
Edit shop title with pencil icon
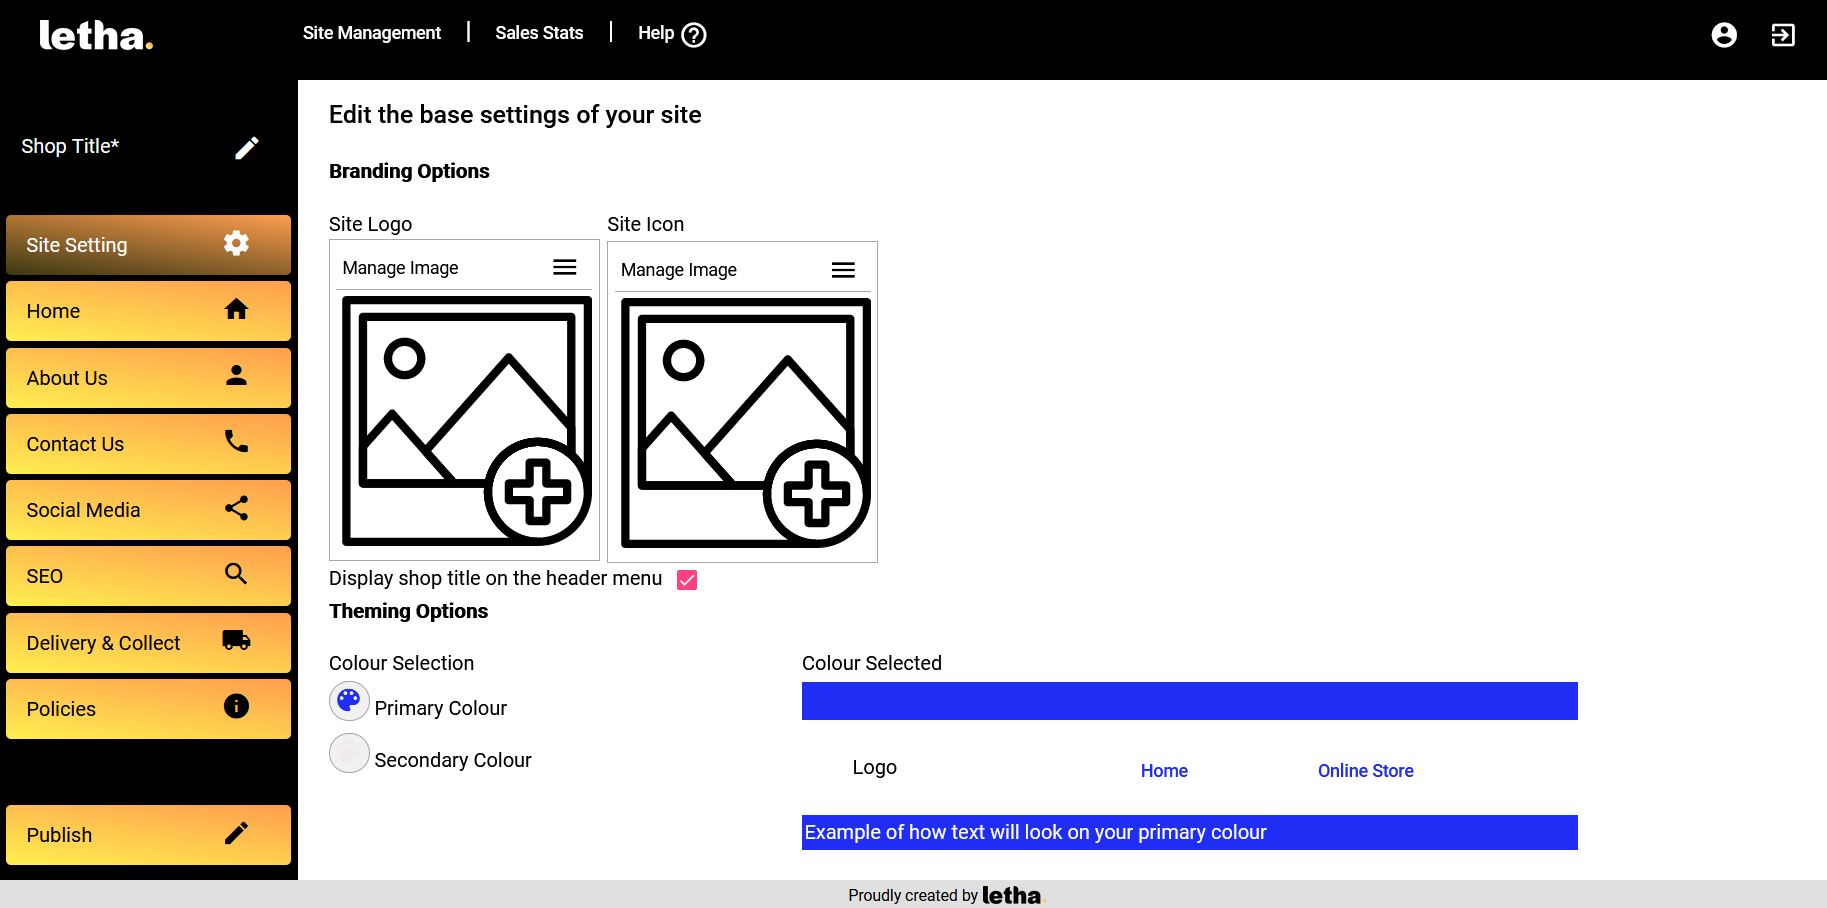coord(247,148)
